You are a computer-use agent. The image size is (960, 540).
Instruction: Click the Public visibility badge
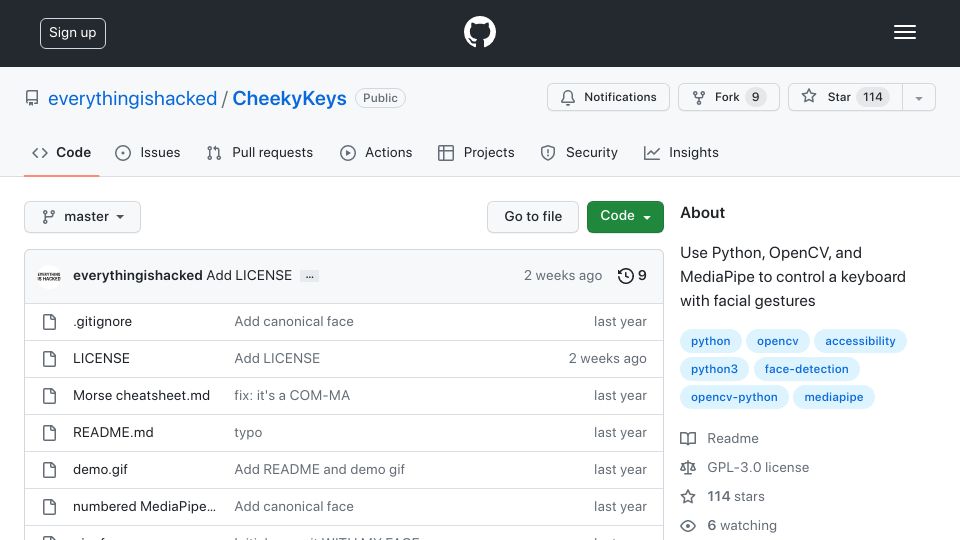coord(380,98)
